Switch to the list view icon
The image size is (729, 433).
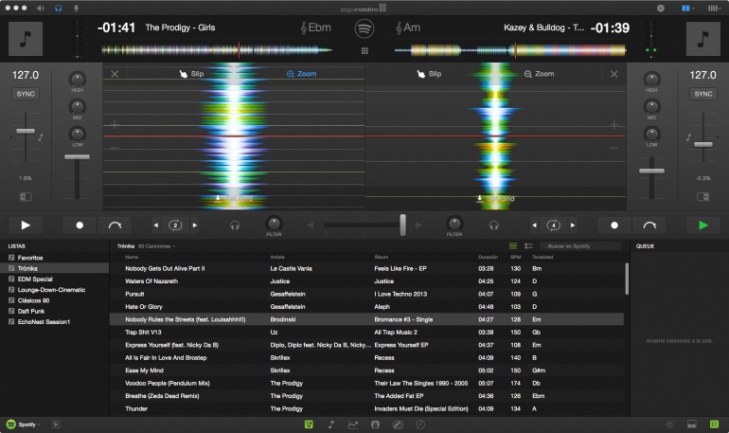pyautogui.click(x=513, y=246)
